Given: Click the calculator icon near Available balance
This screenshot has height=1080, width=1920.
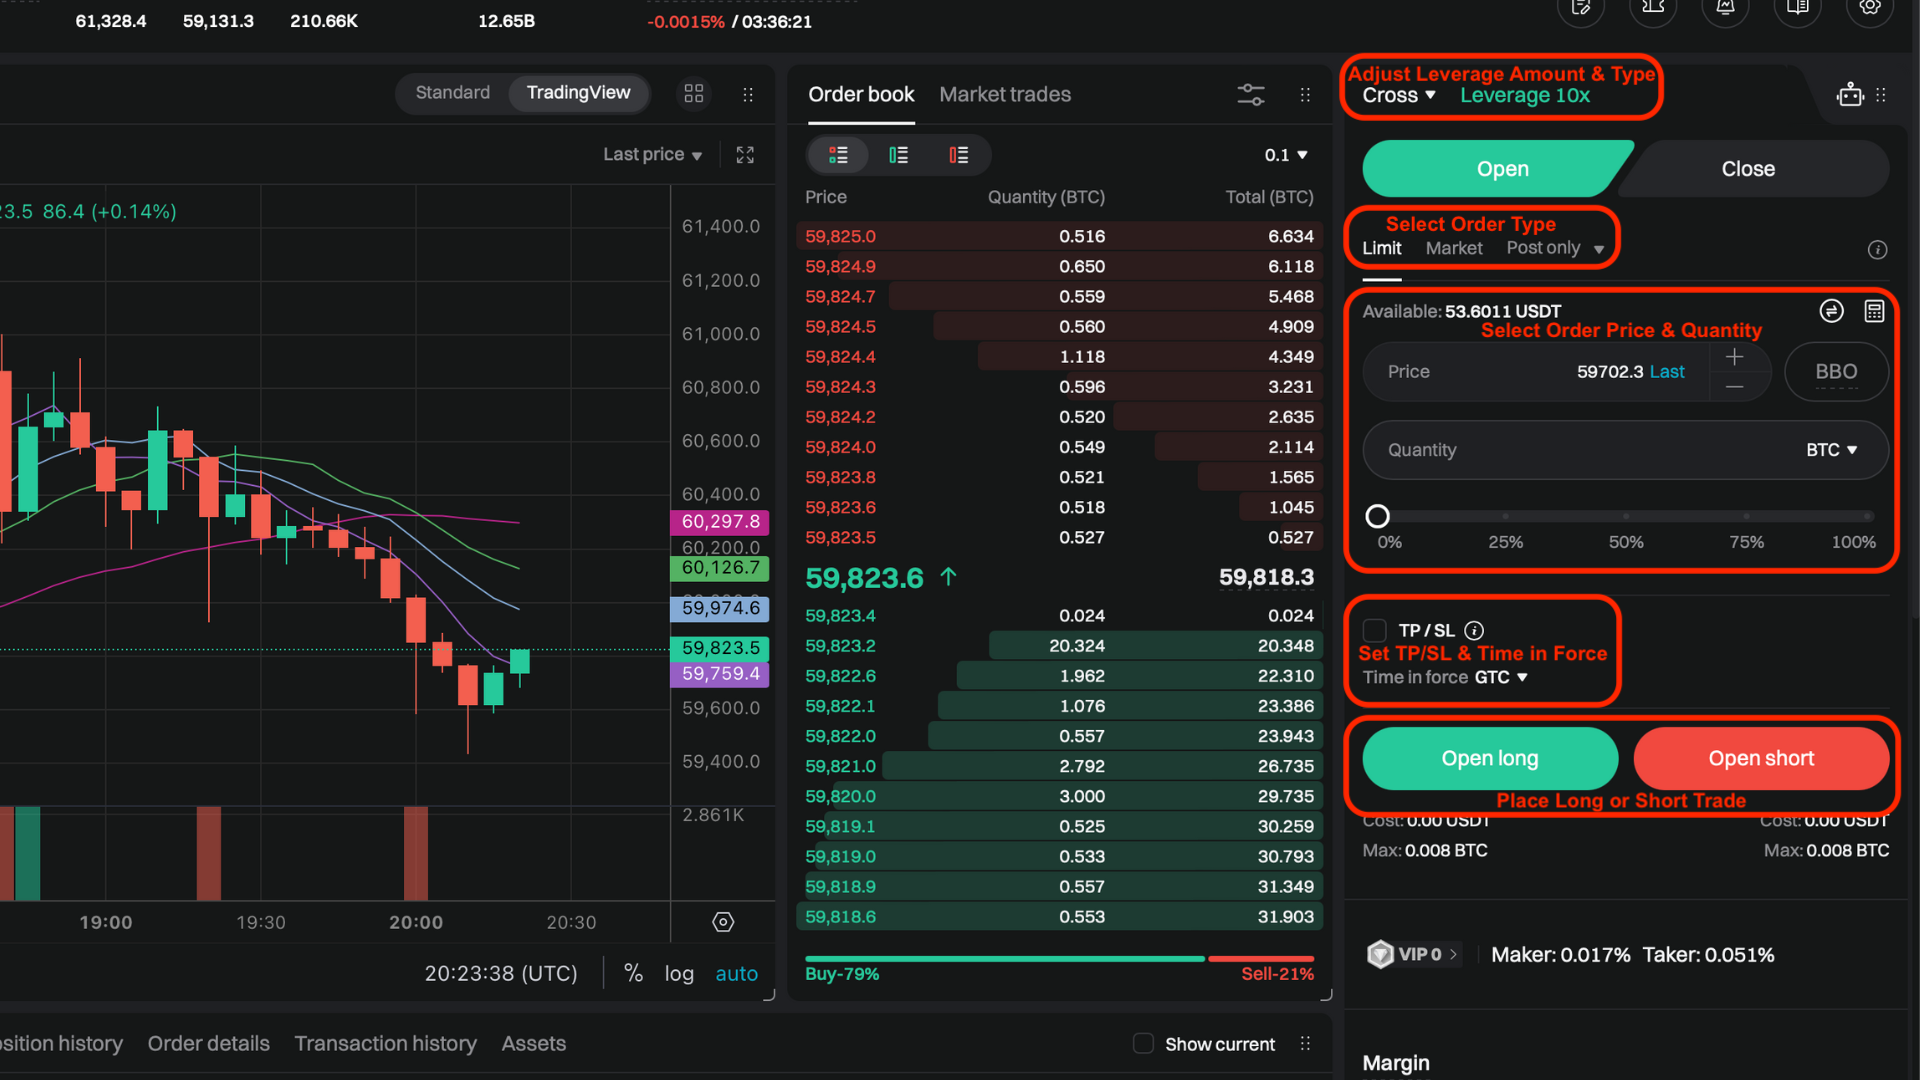Looking at the screenshot, I should tap(1874, 311).
